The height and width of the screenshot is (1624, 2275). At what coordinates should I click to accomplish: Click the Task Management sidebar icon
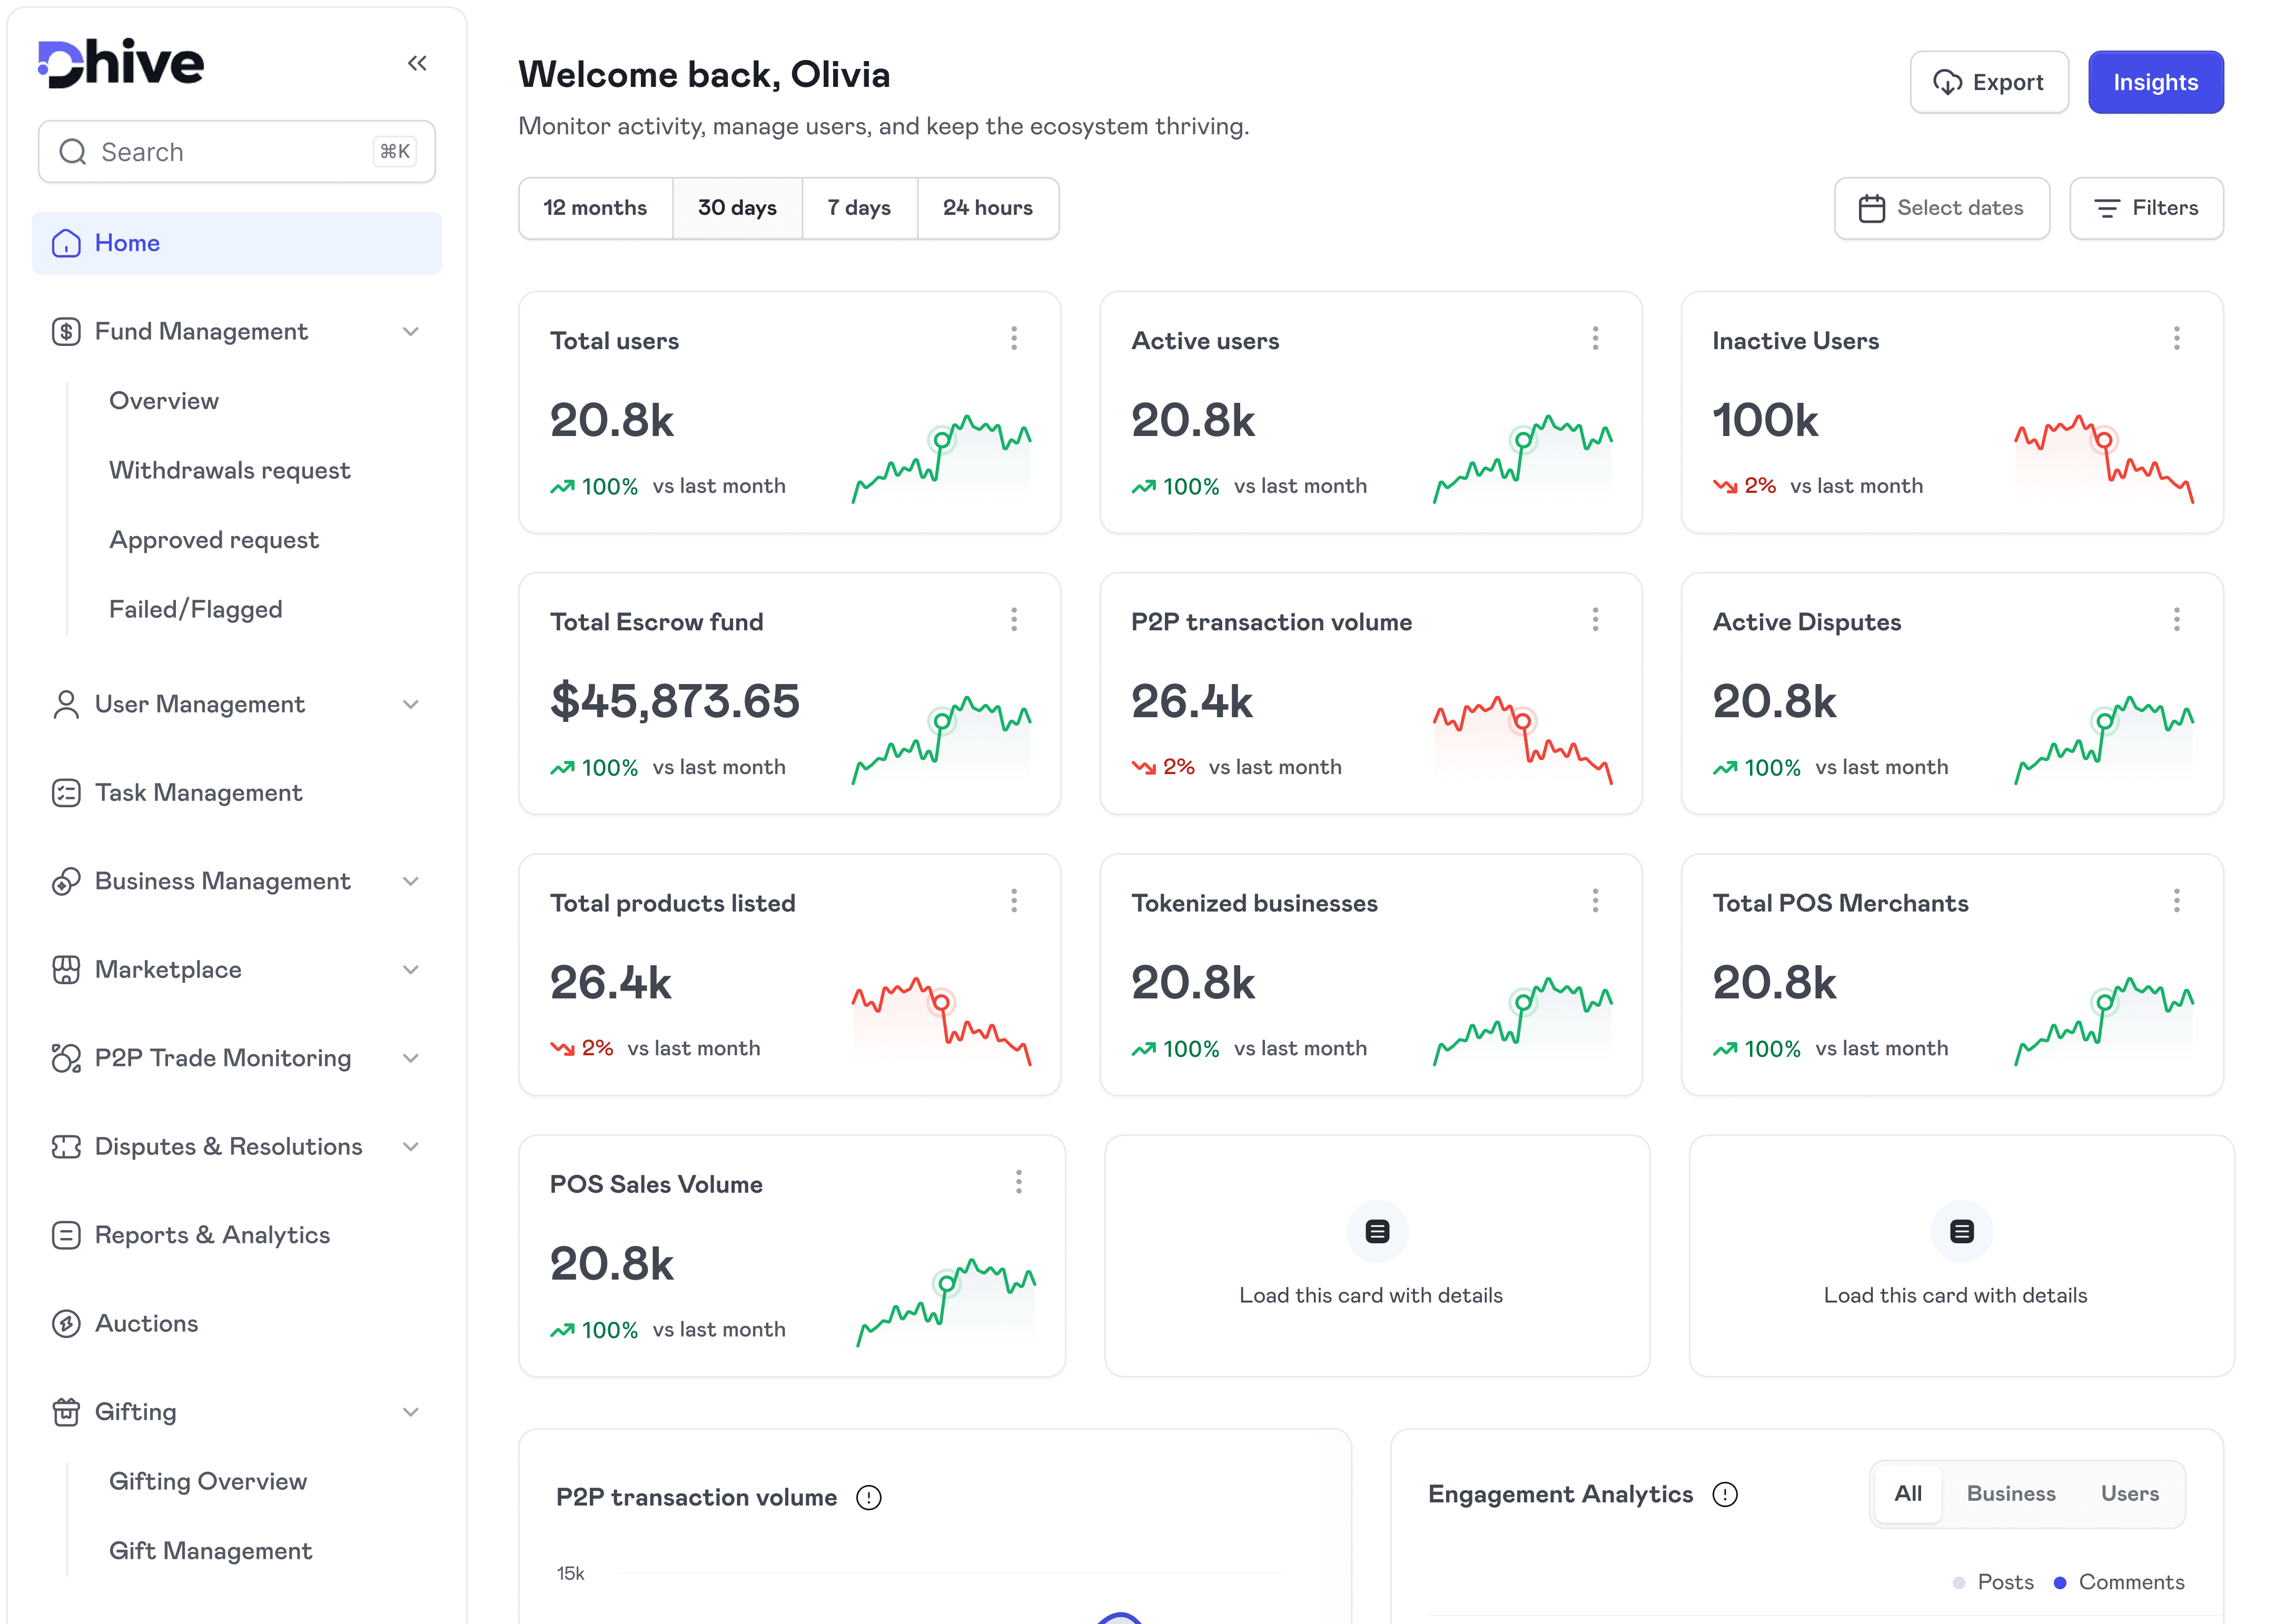[66, 793]
